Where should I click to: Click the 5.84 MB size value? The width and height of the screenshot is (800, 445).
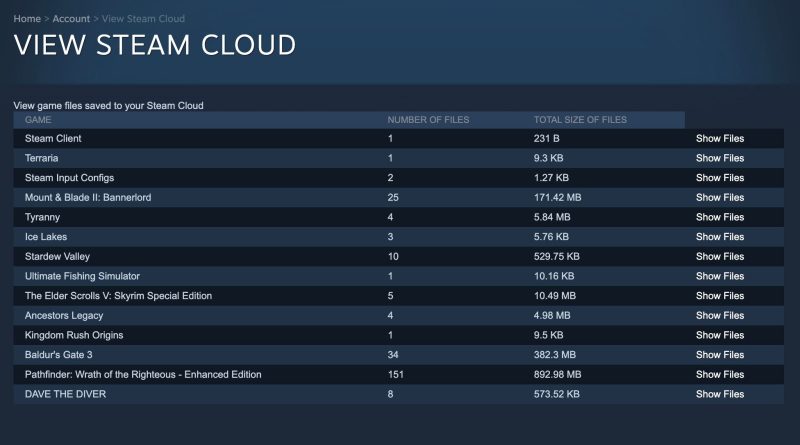click(x=552, y=217)
